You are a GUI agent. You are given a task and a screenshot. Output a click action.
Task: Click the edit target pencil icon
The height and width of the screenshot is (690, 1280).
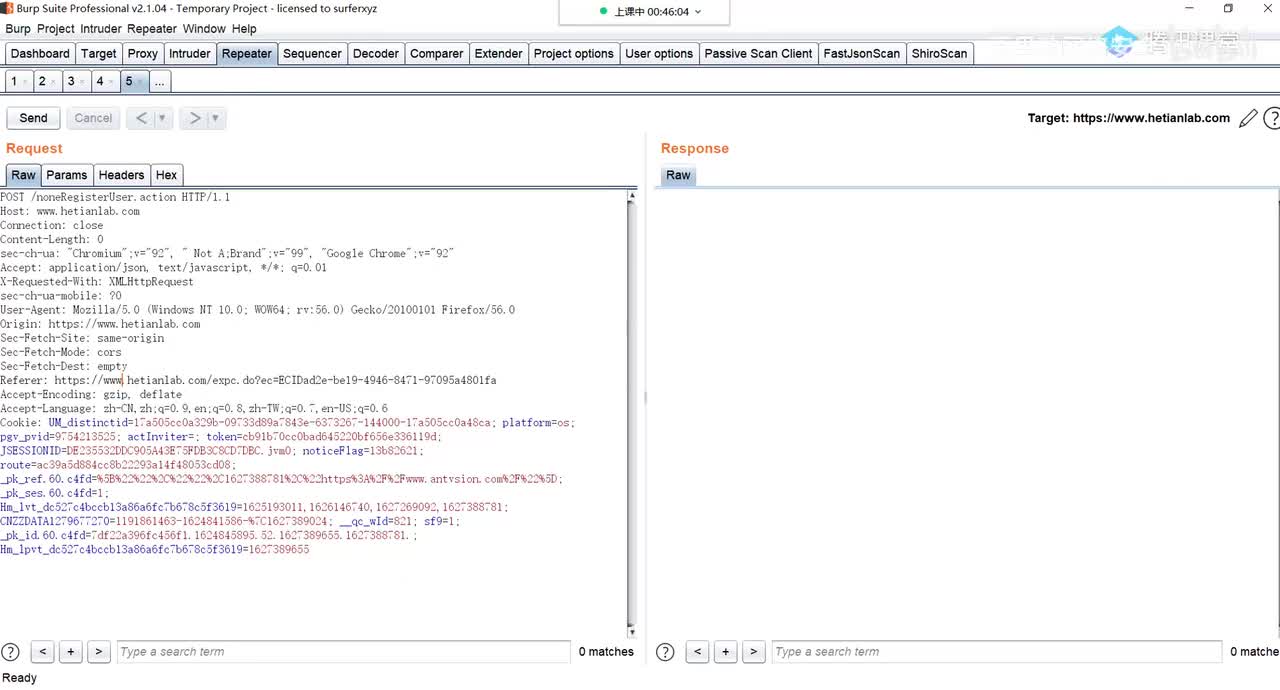click(x=1248, y=119)
